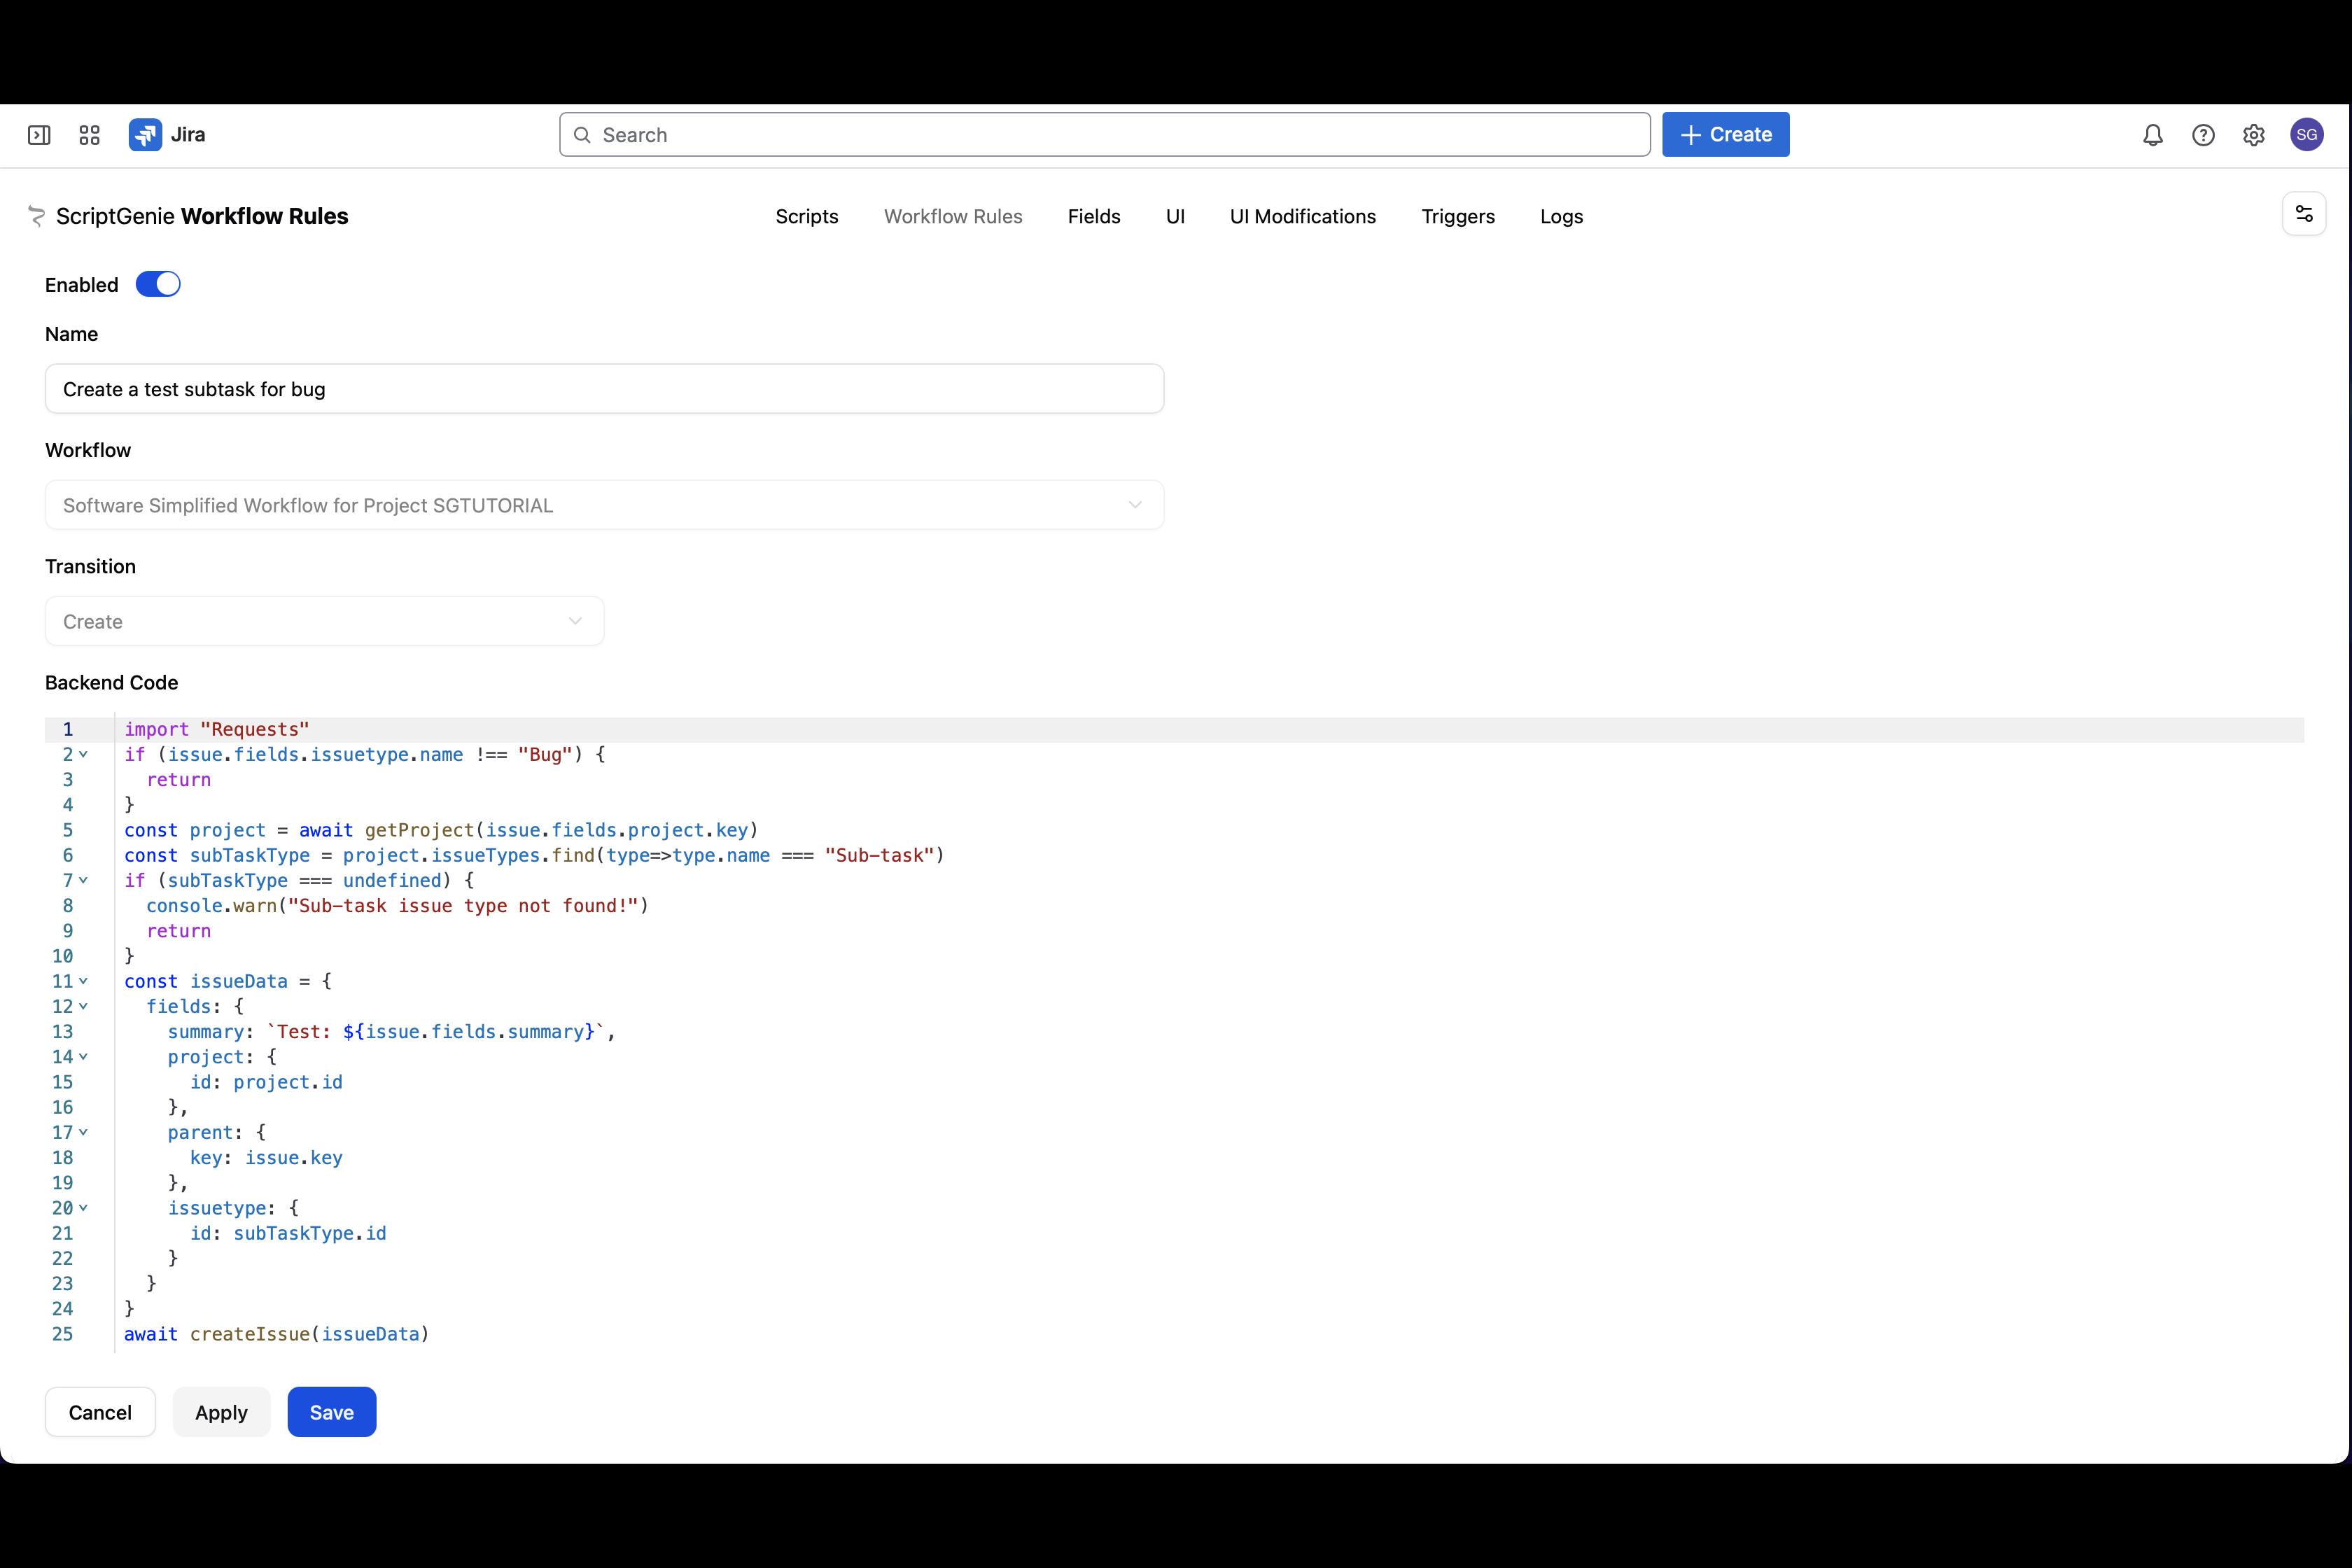This screenshot has height=1568, width=2352.
Task: Go to the Logs tab
Action: (1560, 217)
